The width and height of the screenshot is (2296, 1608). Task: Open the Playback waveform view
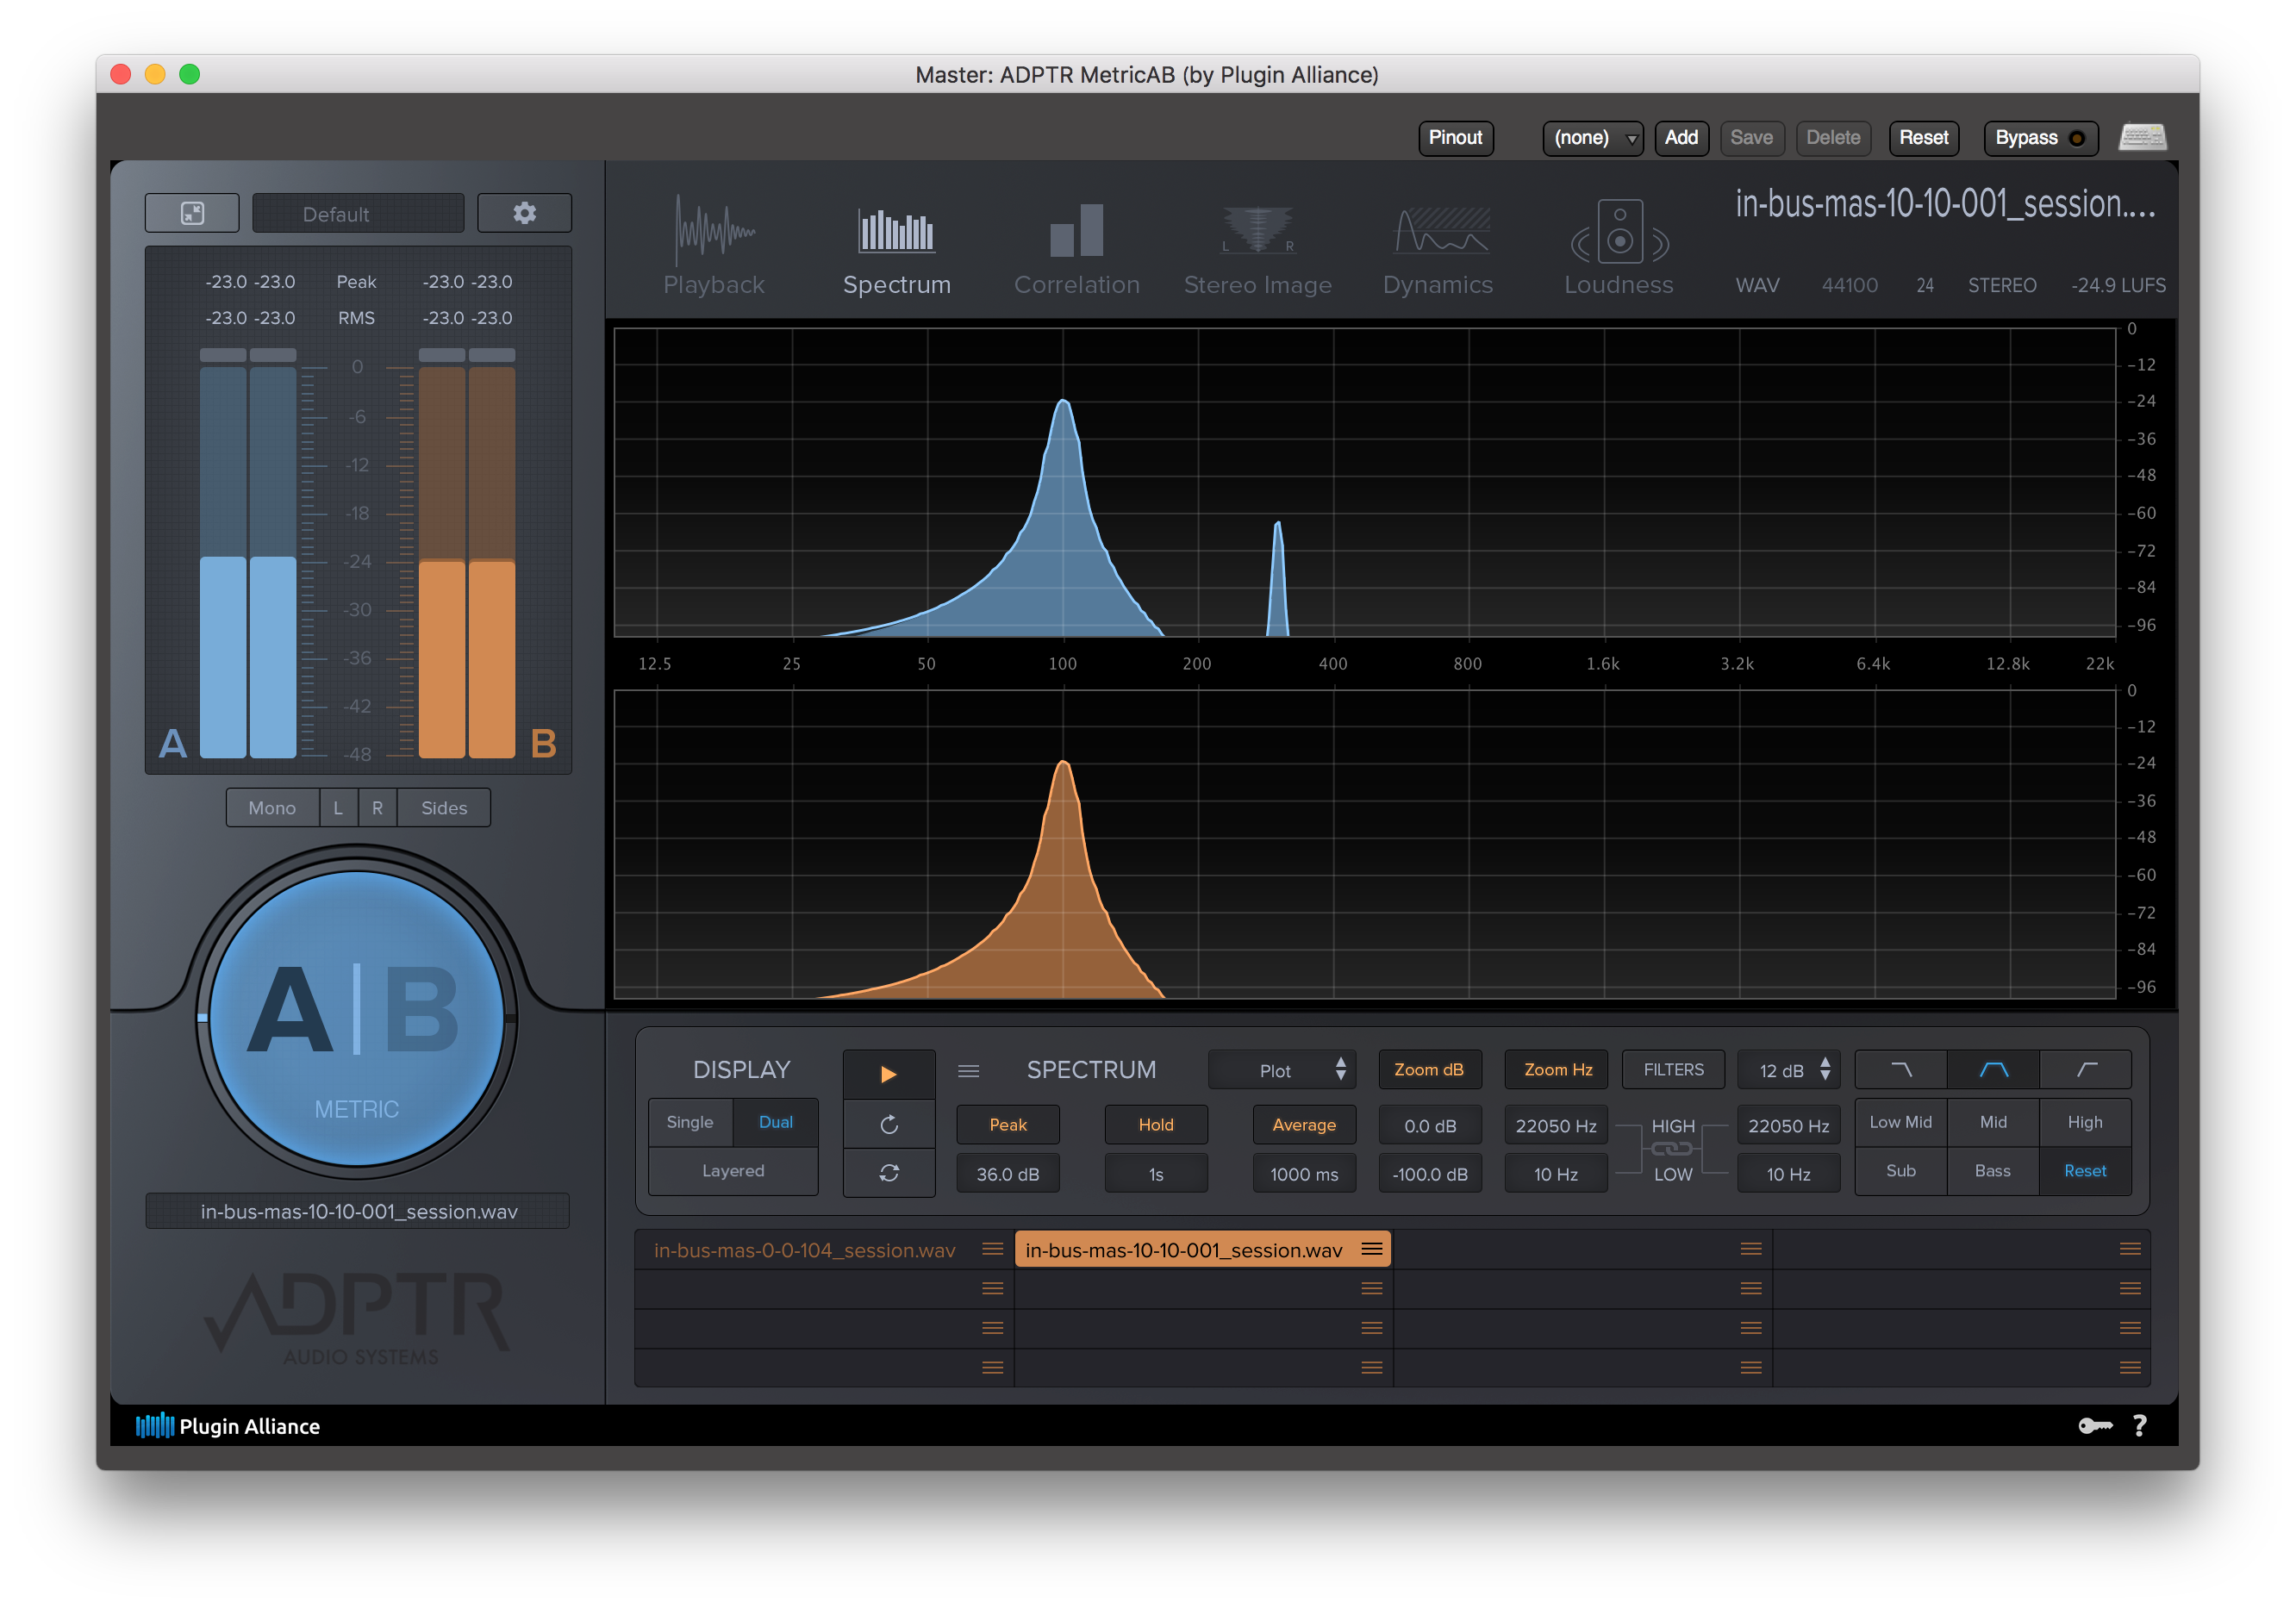(714, 245)
